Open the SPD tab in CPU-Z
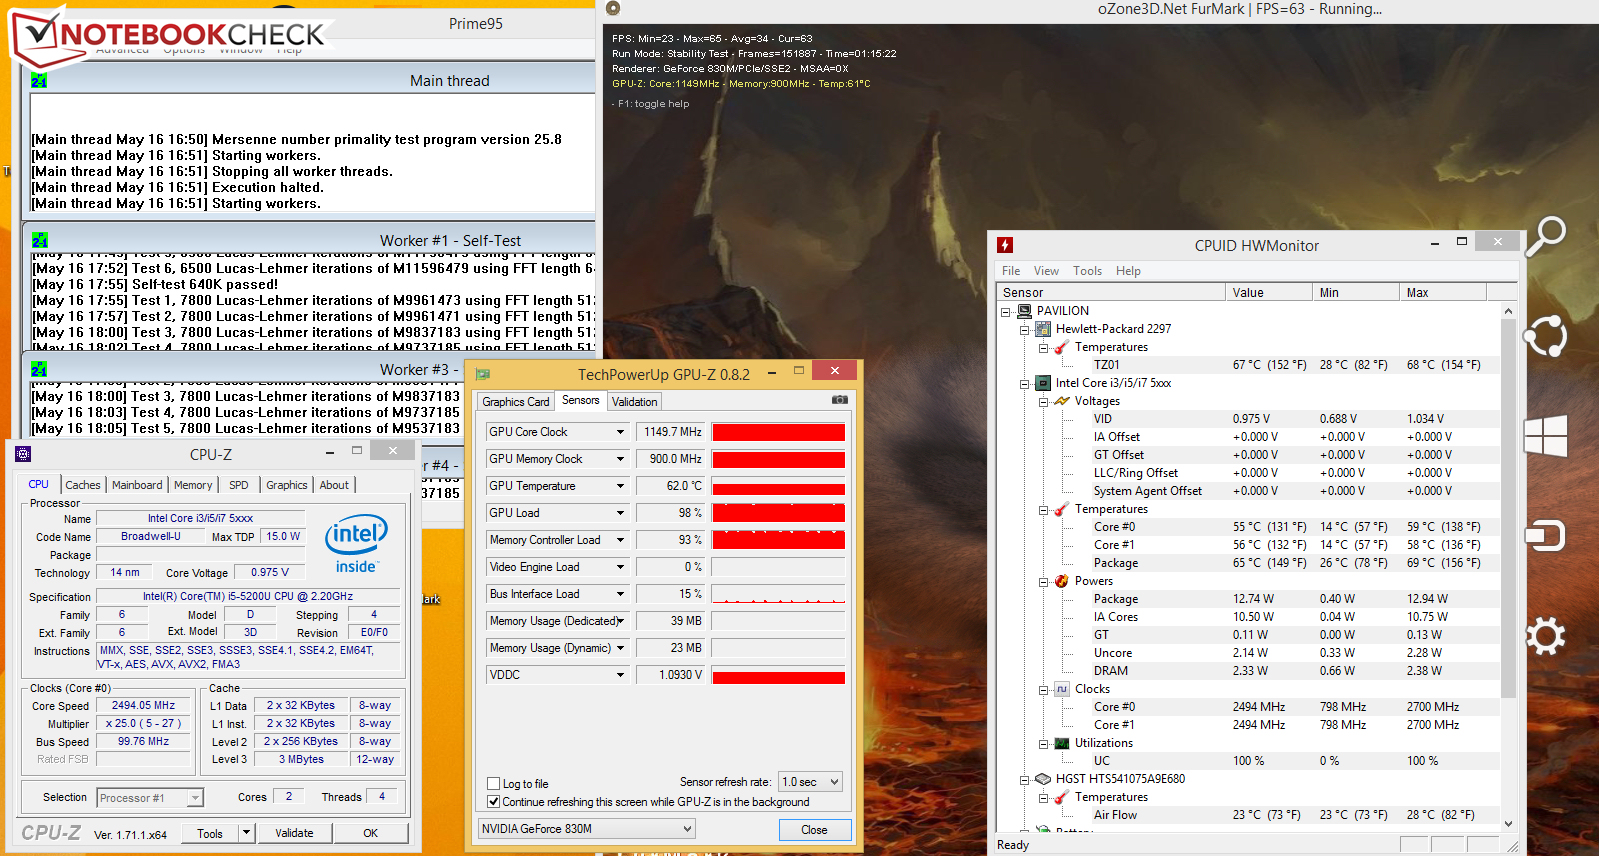 238,485
